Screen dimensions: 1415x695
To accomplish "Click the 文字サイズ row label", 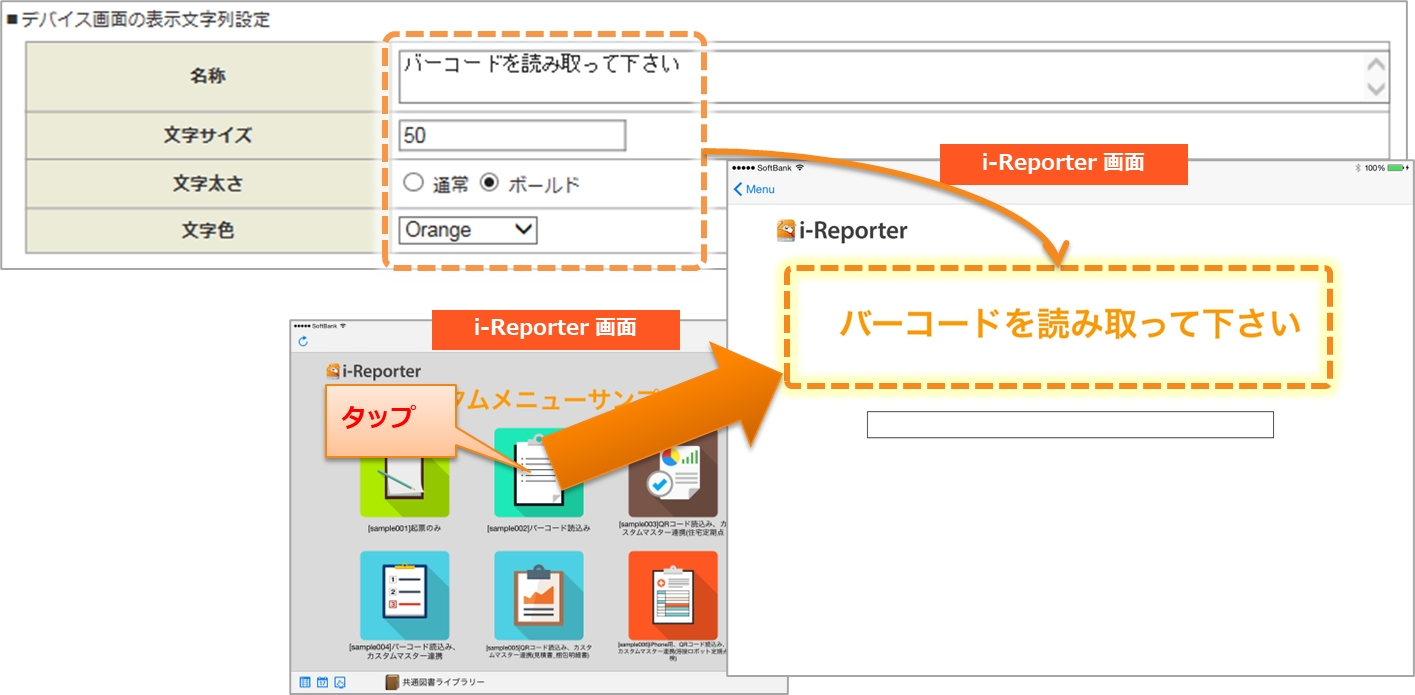I will 207,135.
